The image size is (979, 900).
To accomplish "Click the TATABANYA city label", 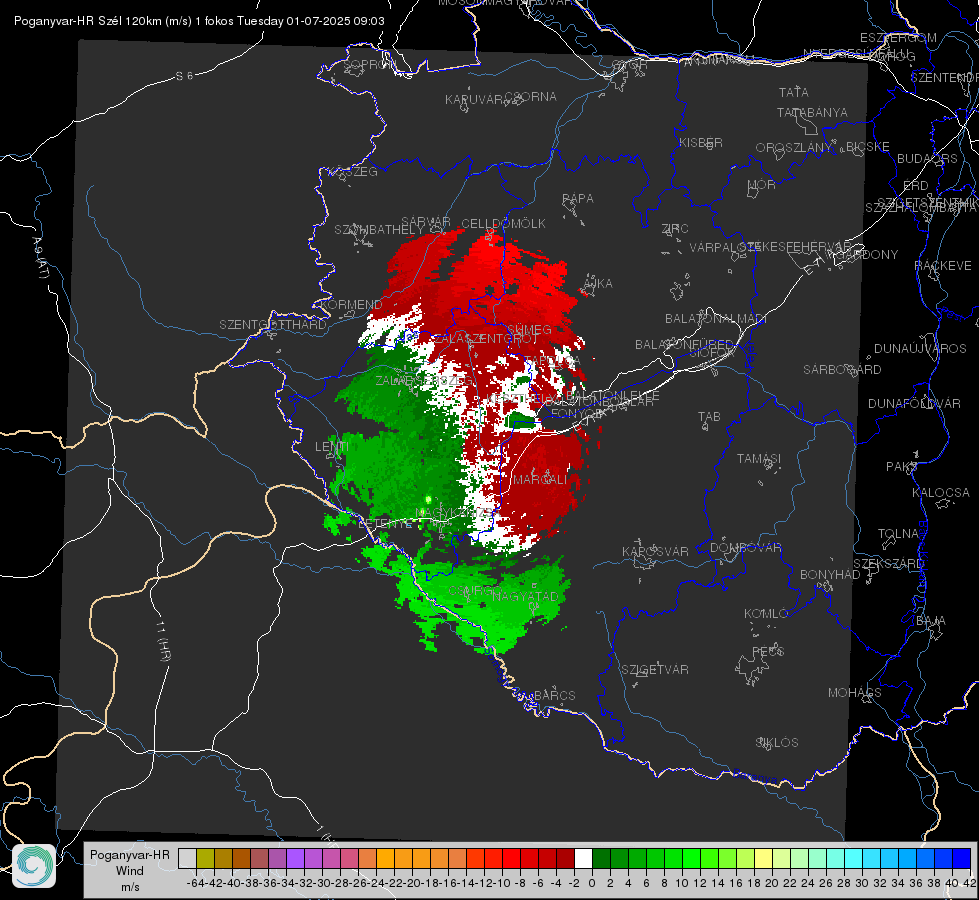I will [x=812, y=112].
